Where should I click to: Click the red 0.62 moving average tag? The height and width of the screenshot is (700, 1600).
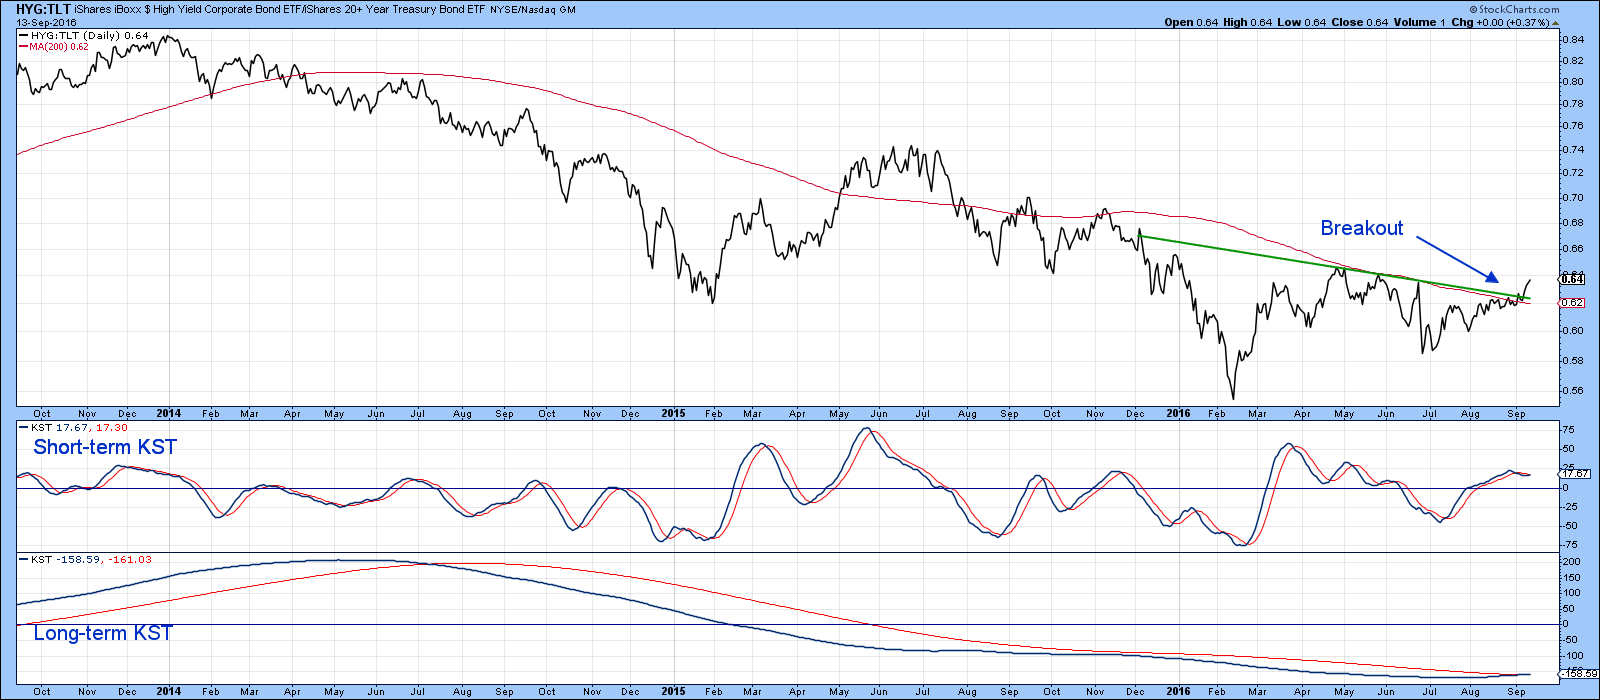pos(1572,302)
